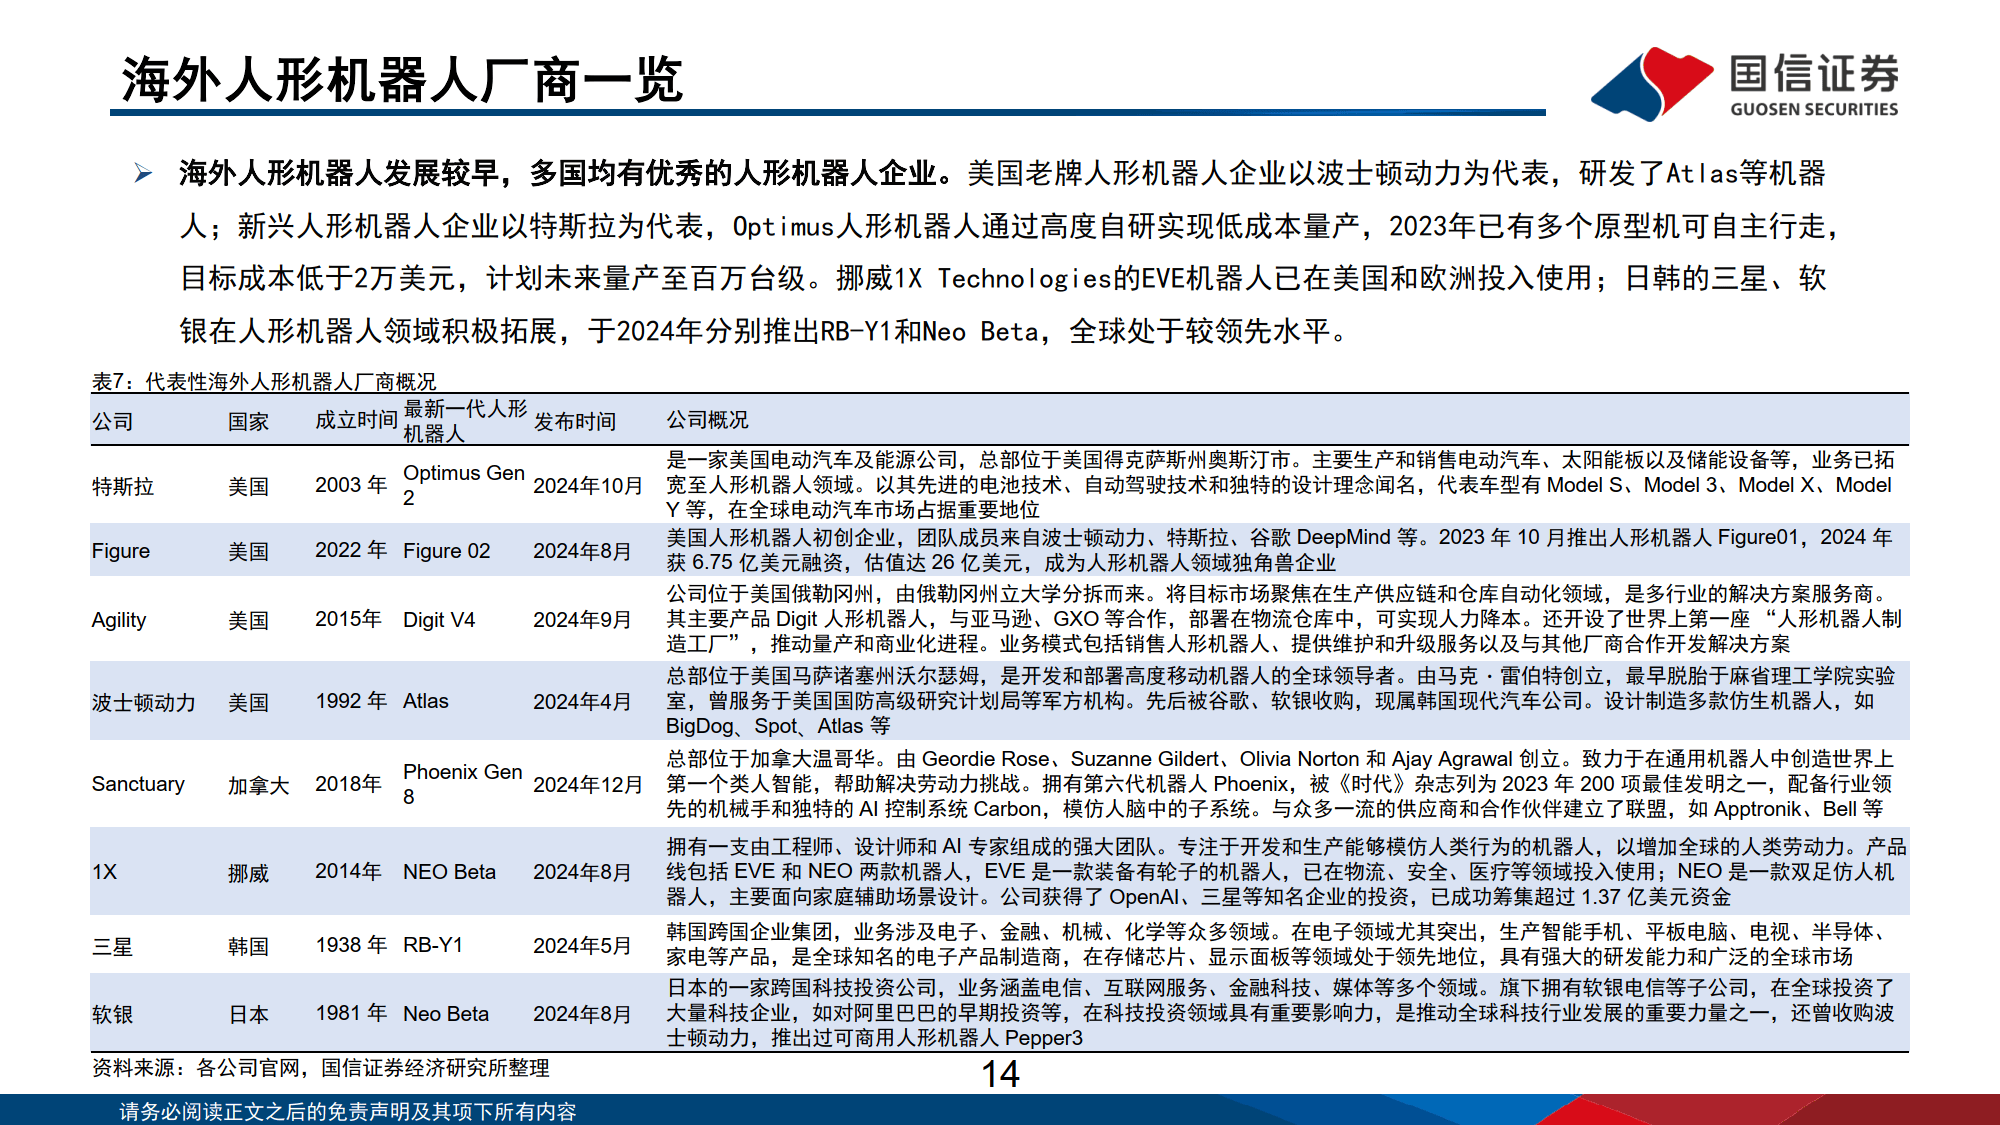
Task: Click the 日本 country cell
Action: click(248, 1014)
